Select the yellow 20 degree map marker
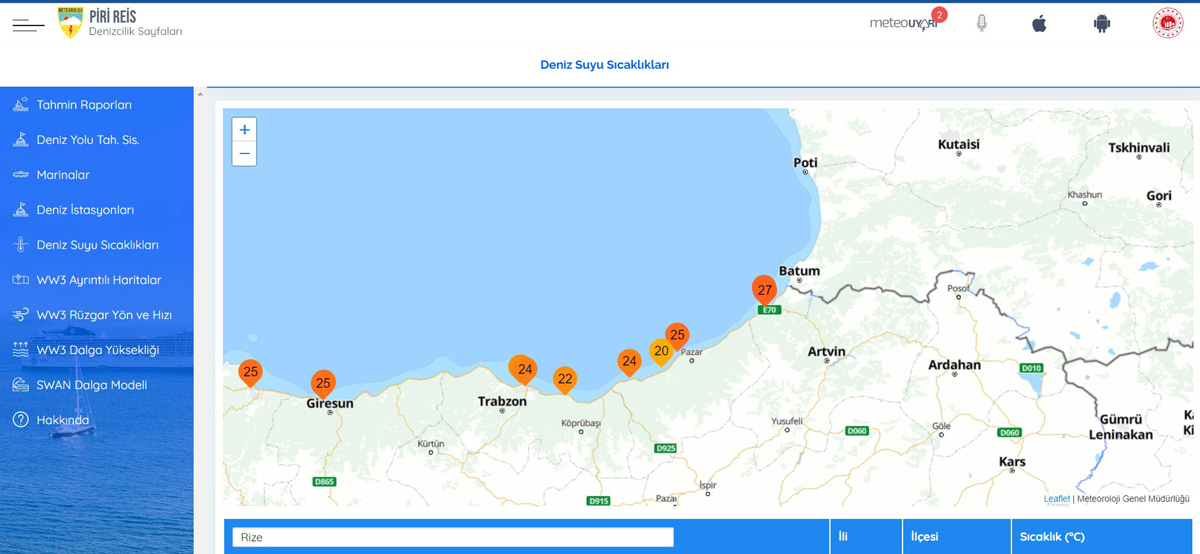Image resolution: width=1200 pixels, height=554 pixels. 660,351
